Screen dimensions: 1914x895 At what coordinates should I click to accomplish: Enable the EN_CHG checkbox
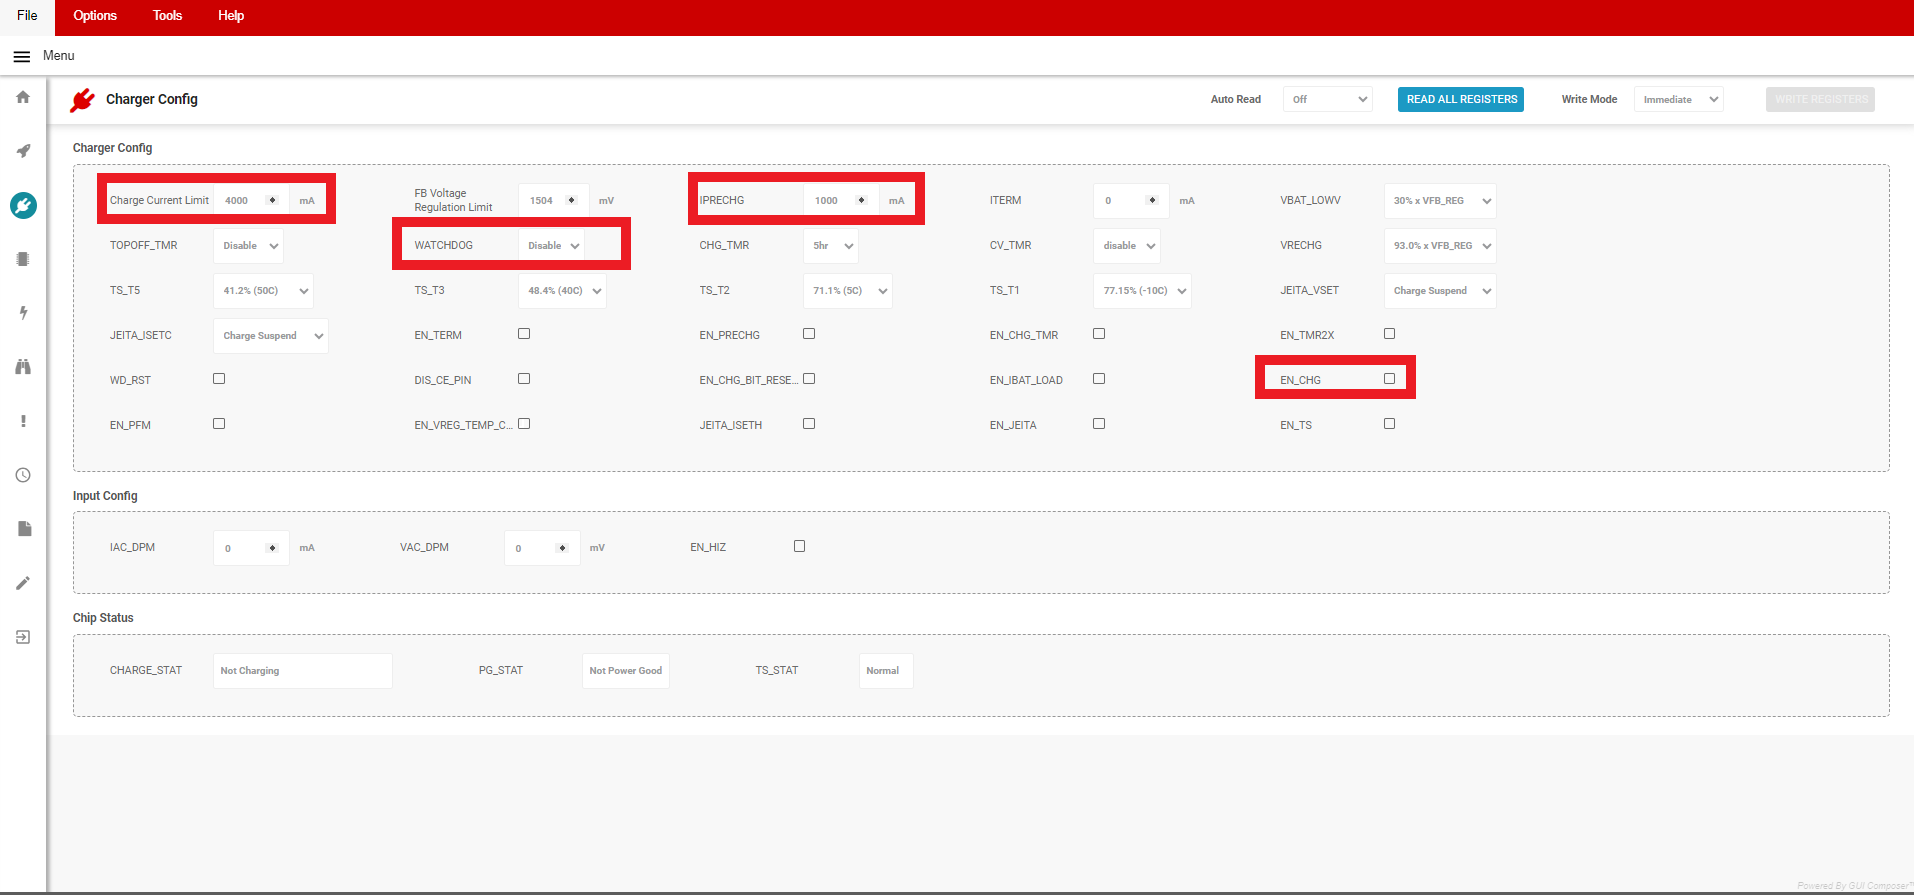[1389, 379]
